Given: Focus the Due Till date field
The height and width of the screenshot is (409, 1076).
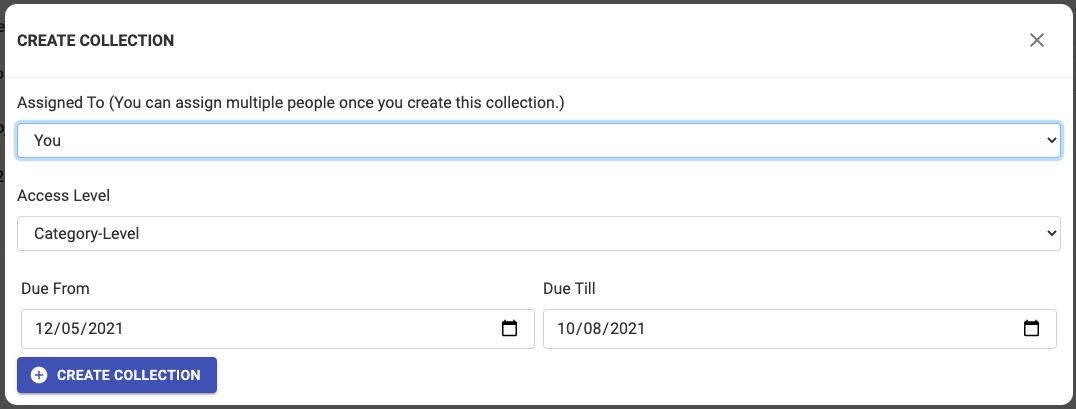Looking at the screenshot, I should tap(780, 328).
